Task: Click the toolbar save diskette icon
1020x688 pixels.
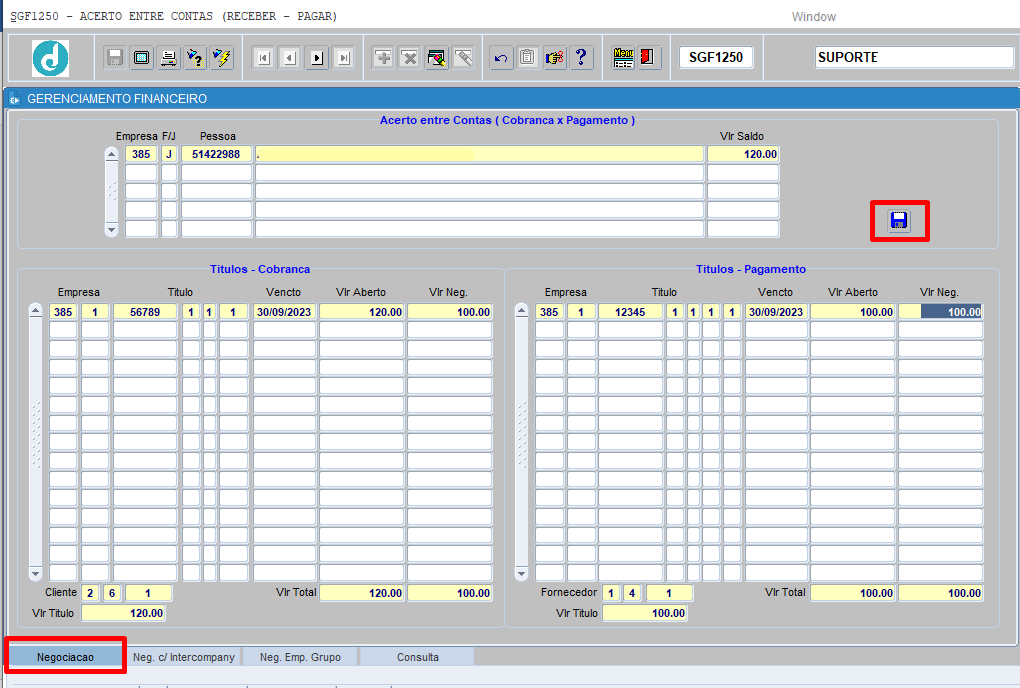Action: pos(114,58)
